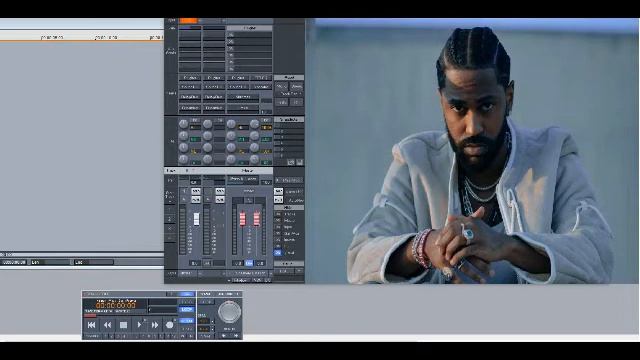The height and width of the screenshot is (360, 640).
Task: Click the orange highlighted field at mixer's top
Action: coord(188,20)
